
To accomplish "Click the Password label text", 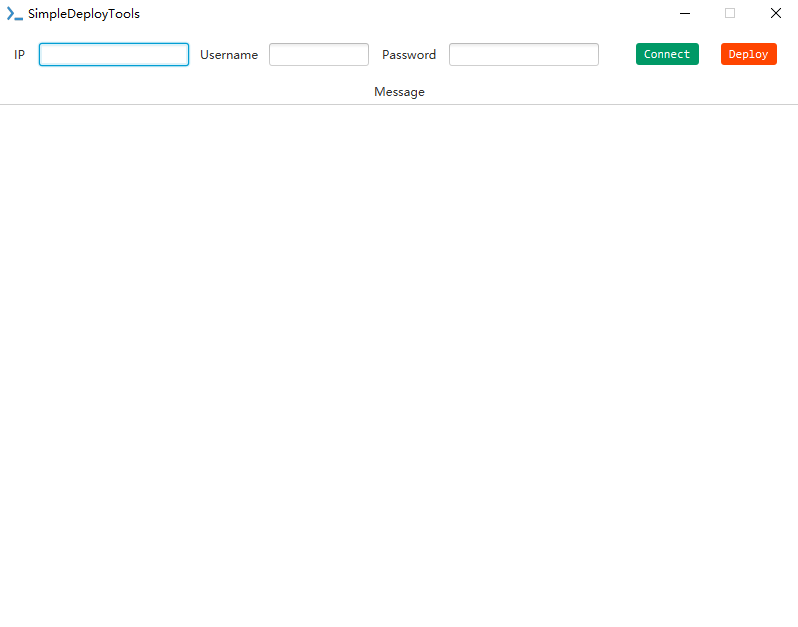I will tap(409, 55).
